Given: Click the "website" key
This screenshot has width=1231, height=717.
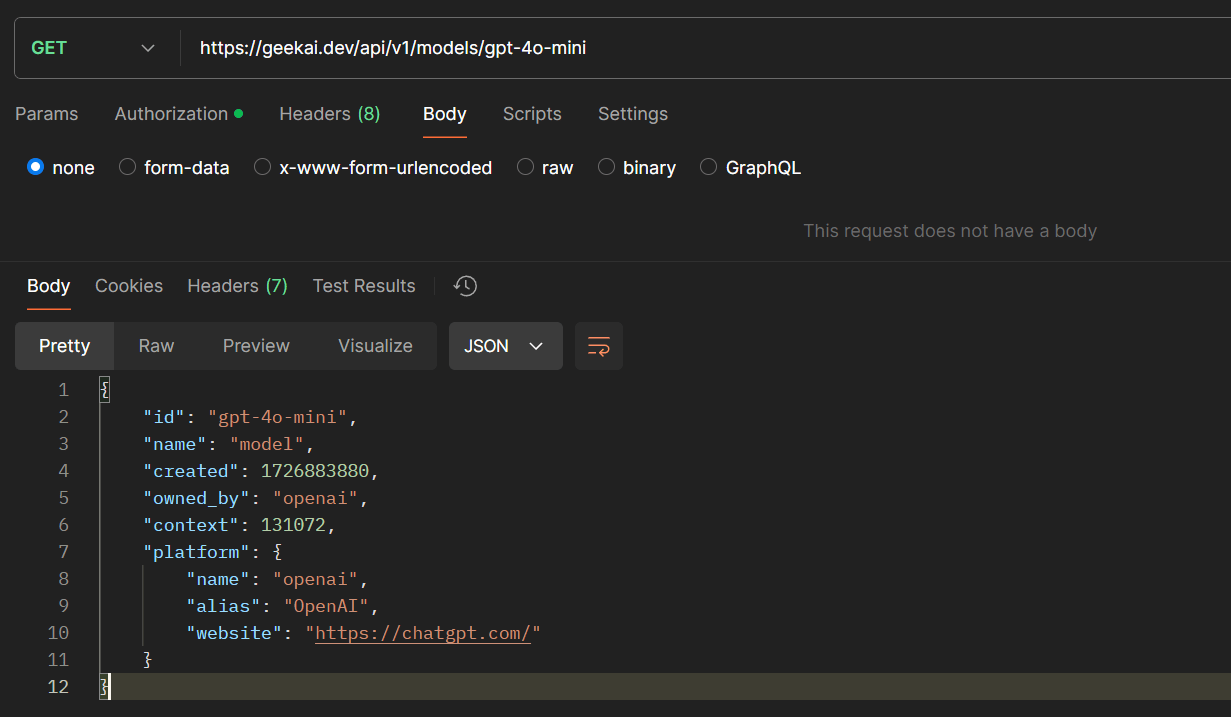Looking at the screenshot, I should tap(234, 633).
